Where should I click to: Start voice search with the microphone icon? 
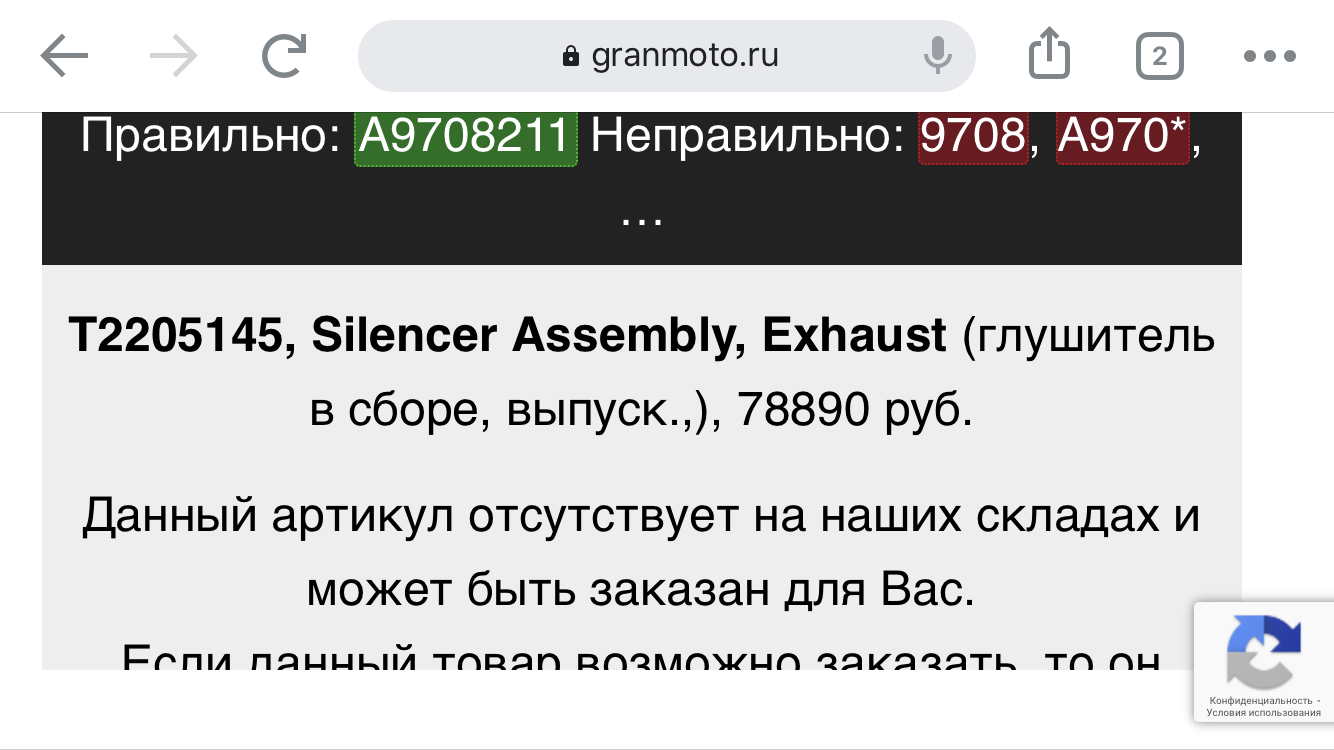click(937, 56)
